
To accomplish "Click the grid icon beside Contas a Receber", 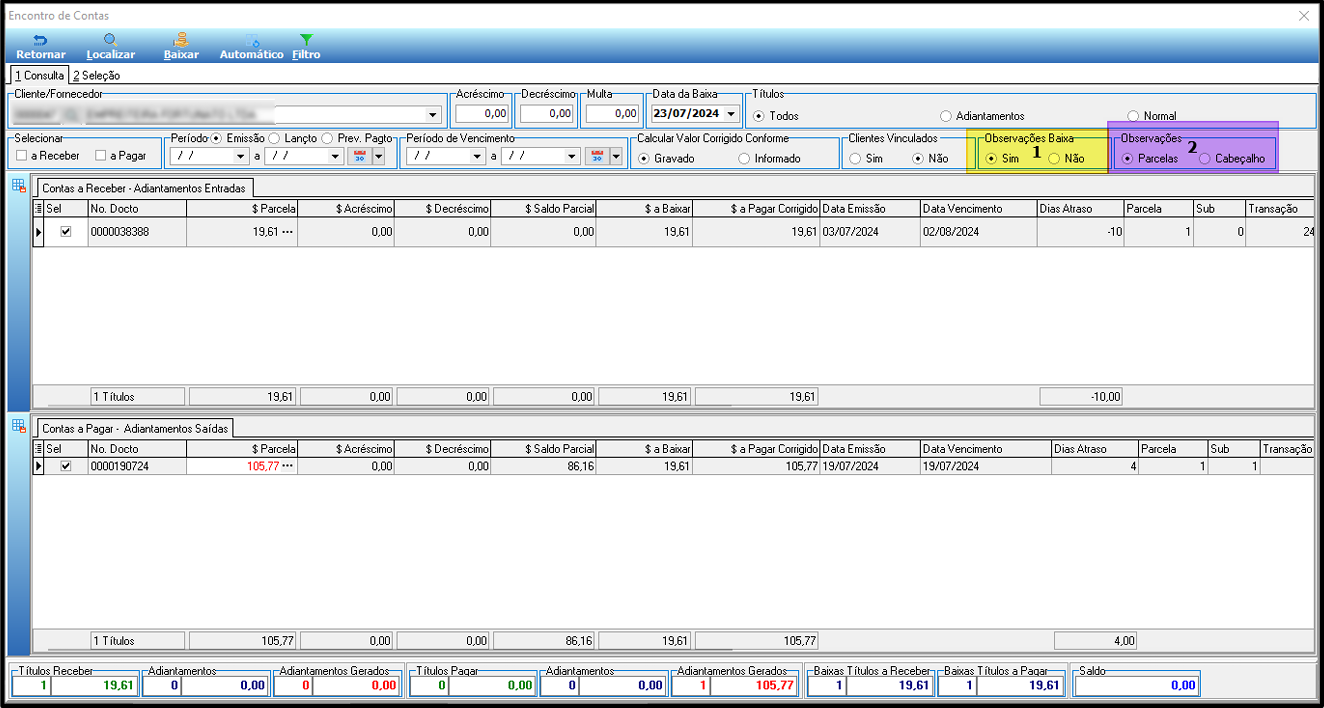I will point(18,185).
